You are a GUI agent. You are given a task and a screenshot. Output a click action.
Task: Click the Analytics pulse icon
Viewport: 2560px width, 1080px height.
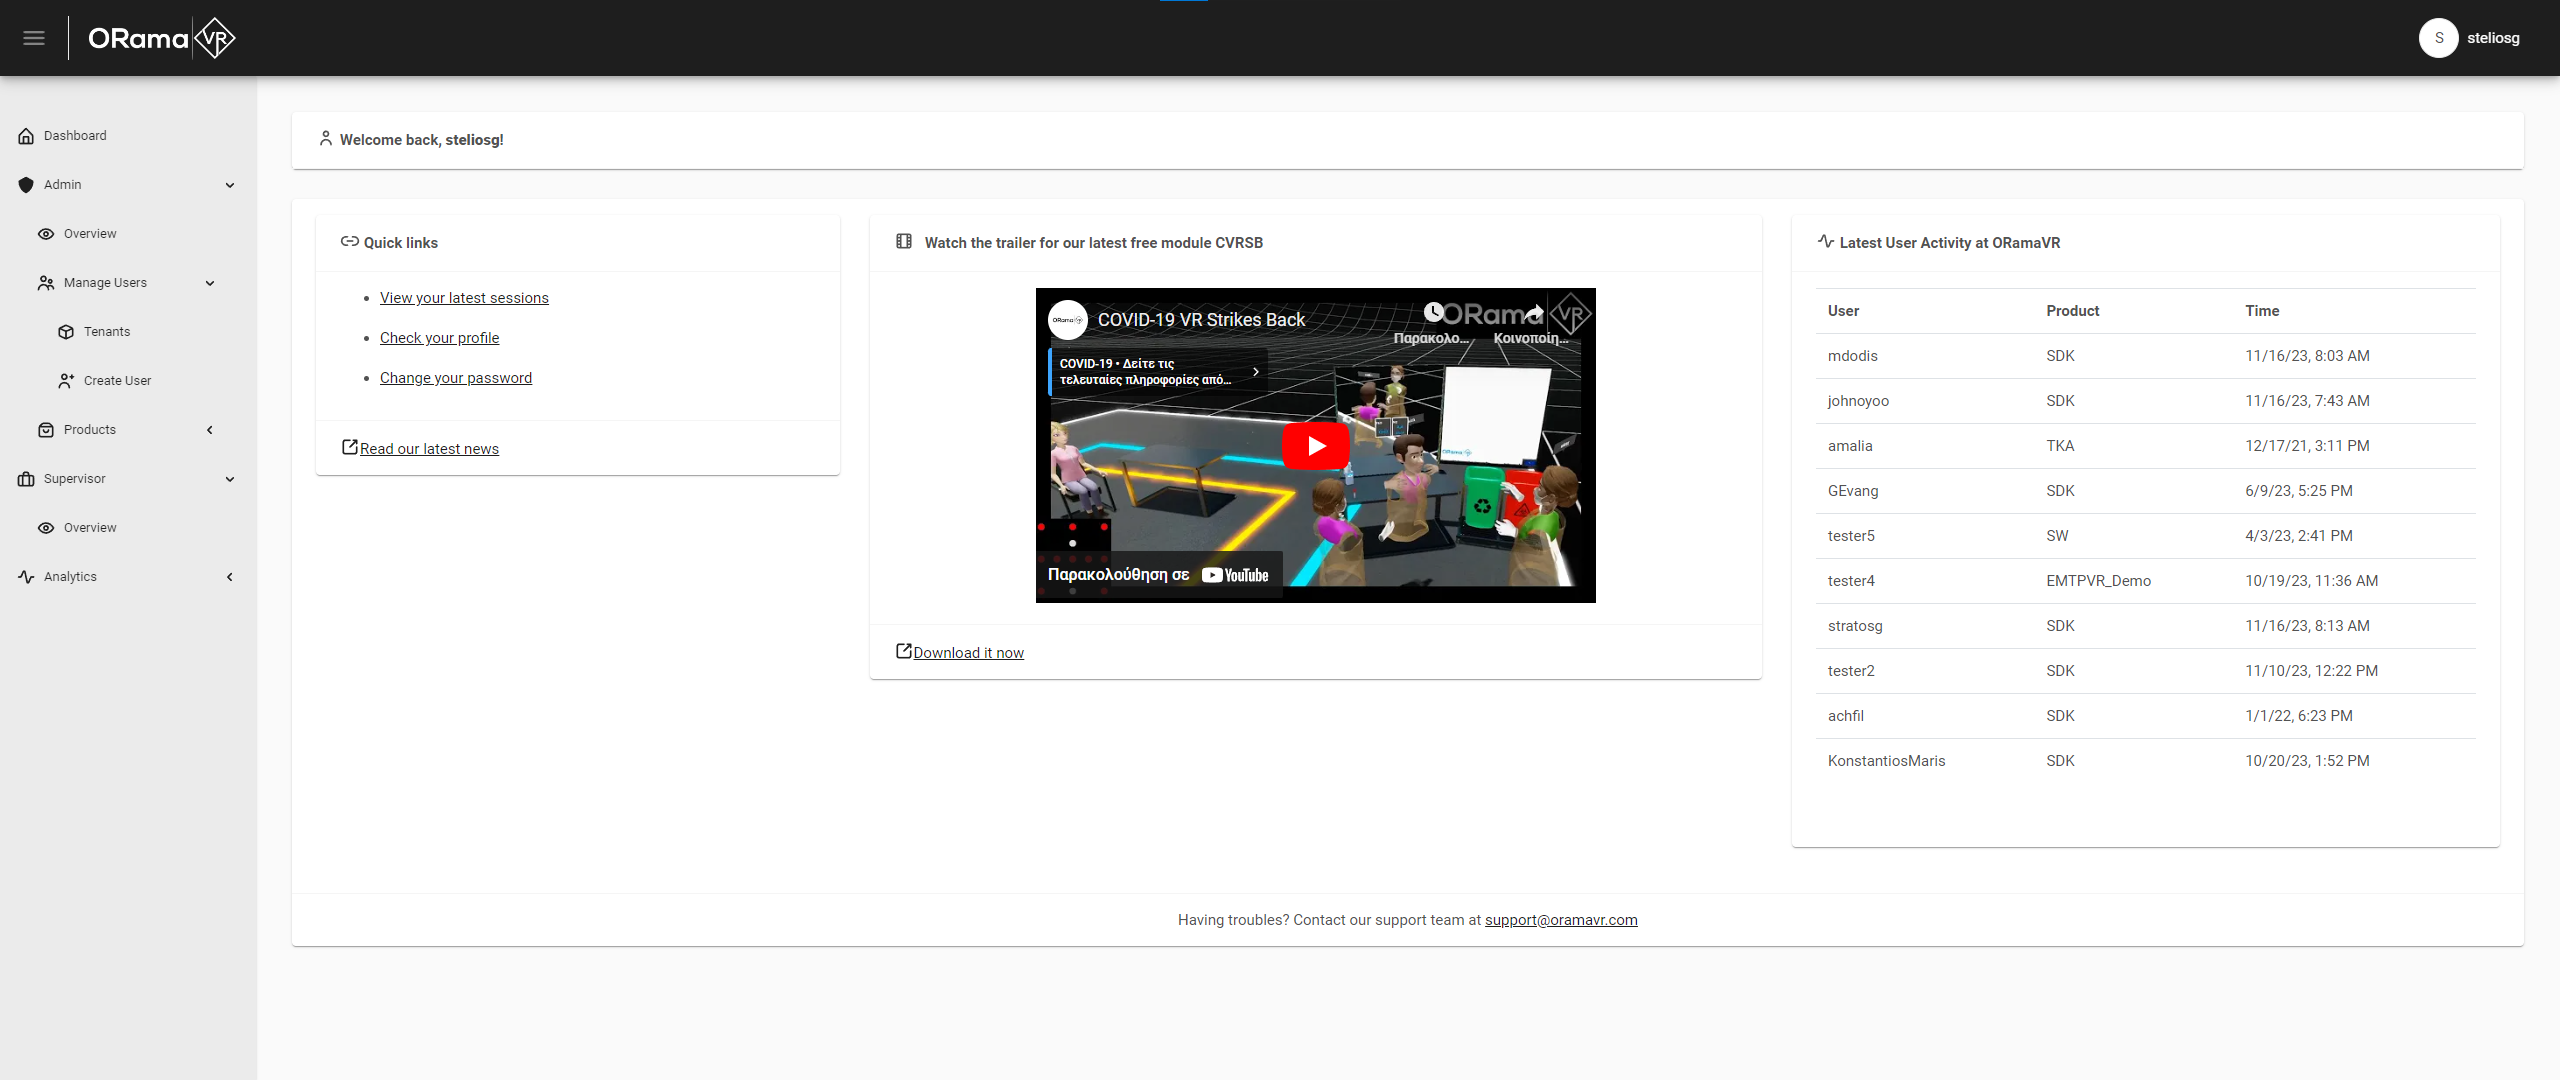(26, 577)
